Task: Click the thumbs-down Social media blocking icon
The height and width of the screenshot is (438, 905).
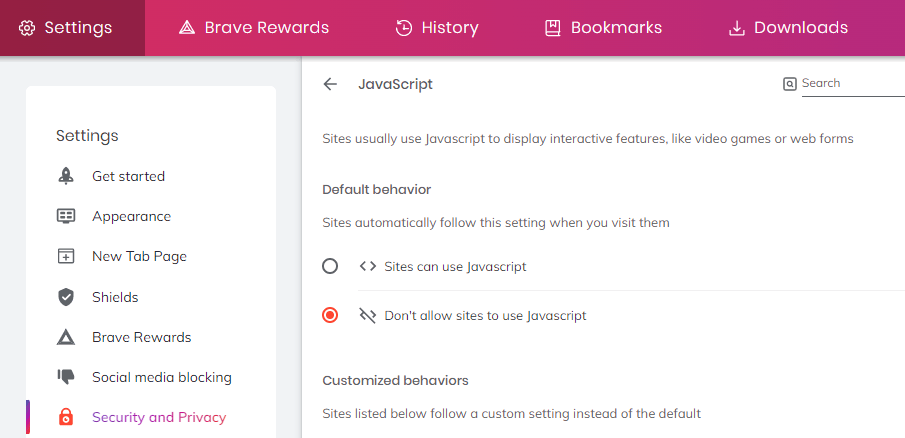Action: tap(66, 377)
